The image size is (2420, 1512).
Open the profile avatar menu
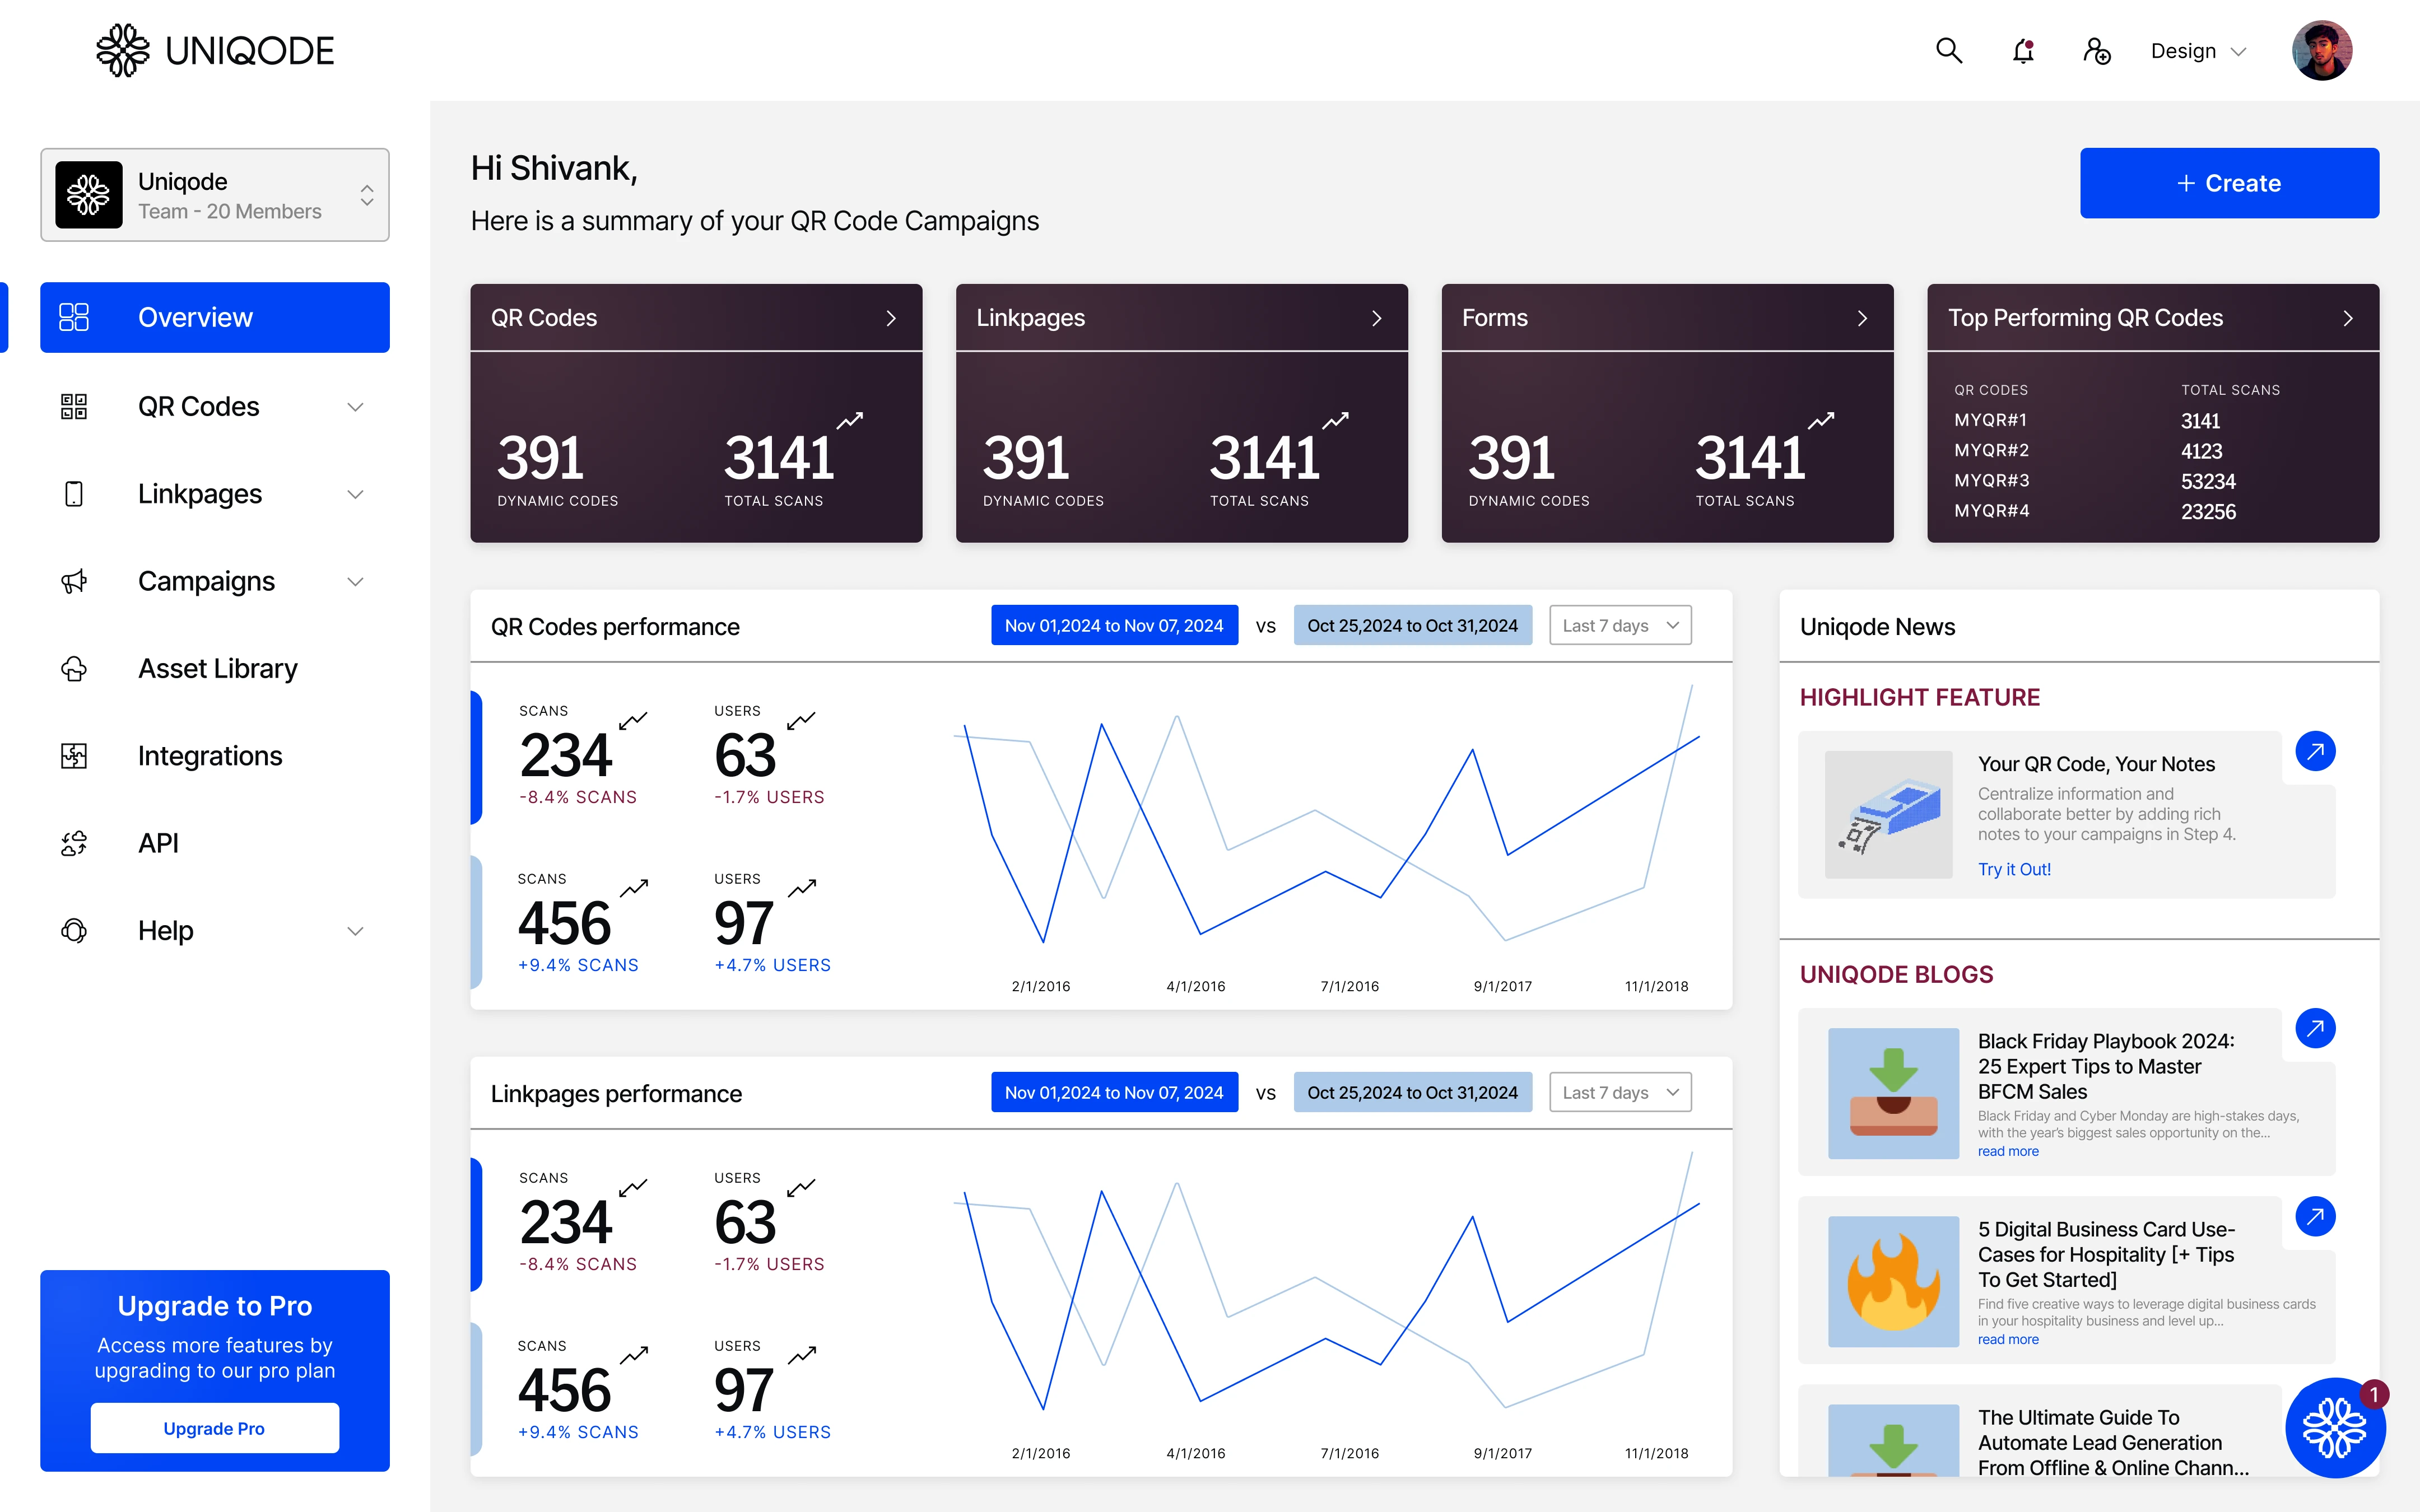pyautogui.click(x=2321, y=51)
